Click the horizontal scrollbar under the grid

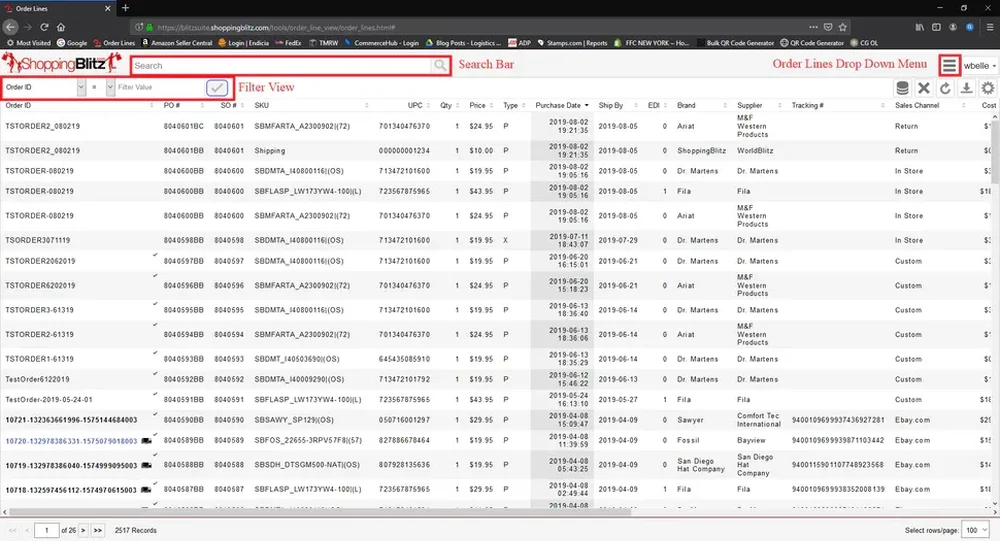coord(319,512)
